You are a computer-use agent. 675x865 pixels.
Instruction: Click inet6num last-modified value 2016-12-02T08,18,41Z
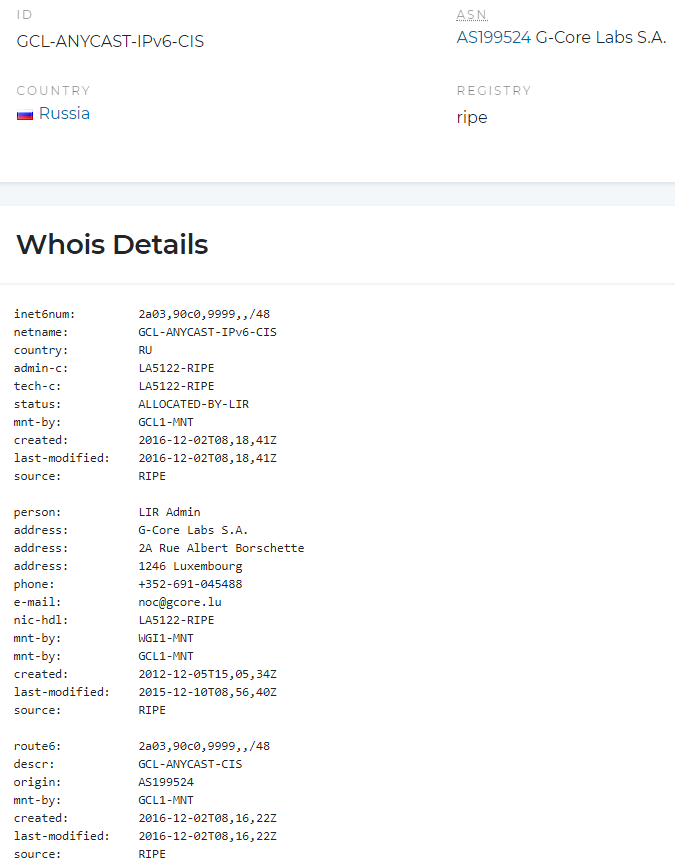coord(207,458)
